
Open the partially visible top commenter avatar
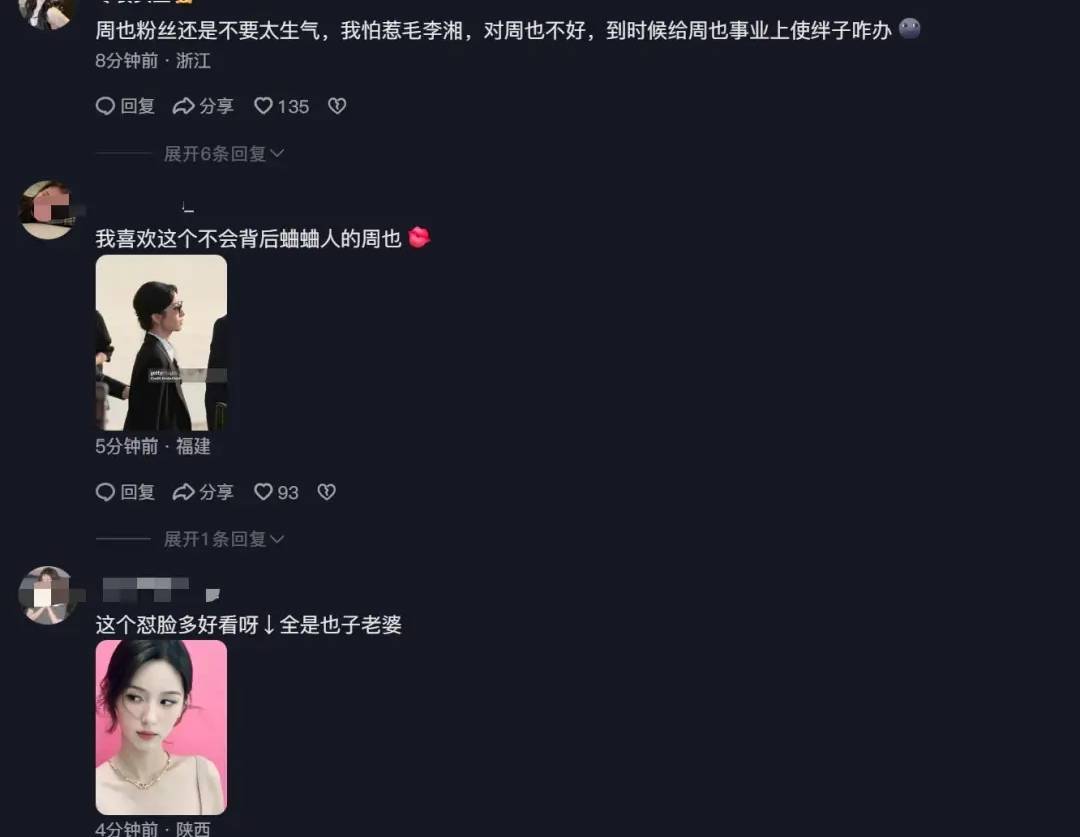pos(47,14)
